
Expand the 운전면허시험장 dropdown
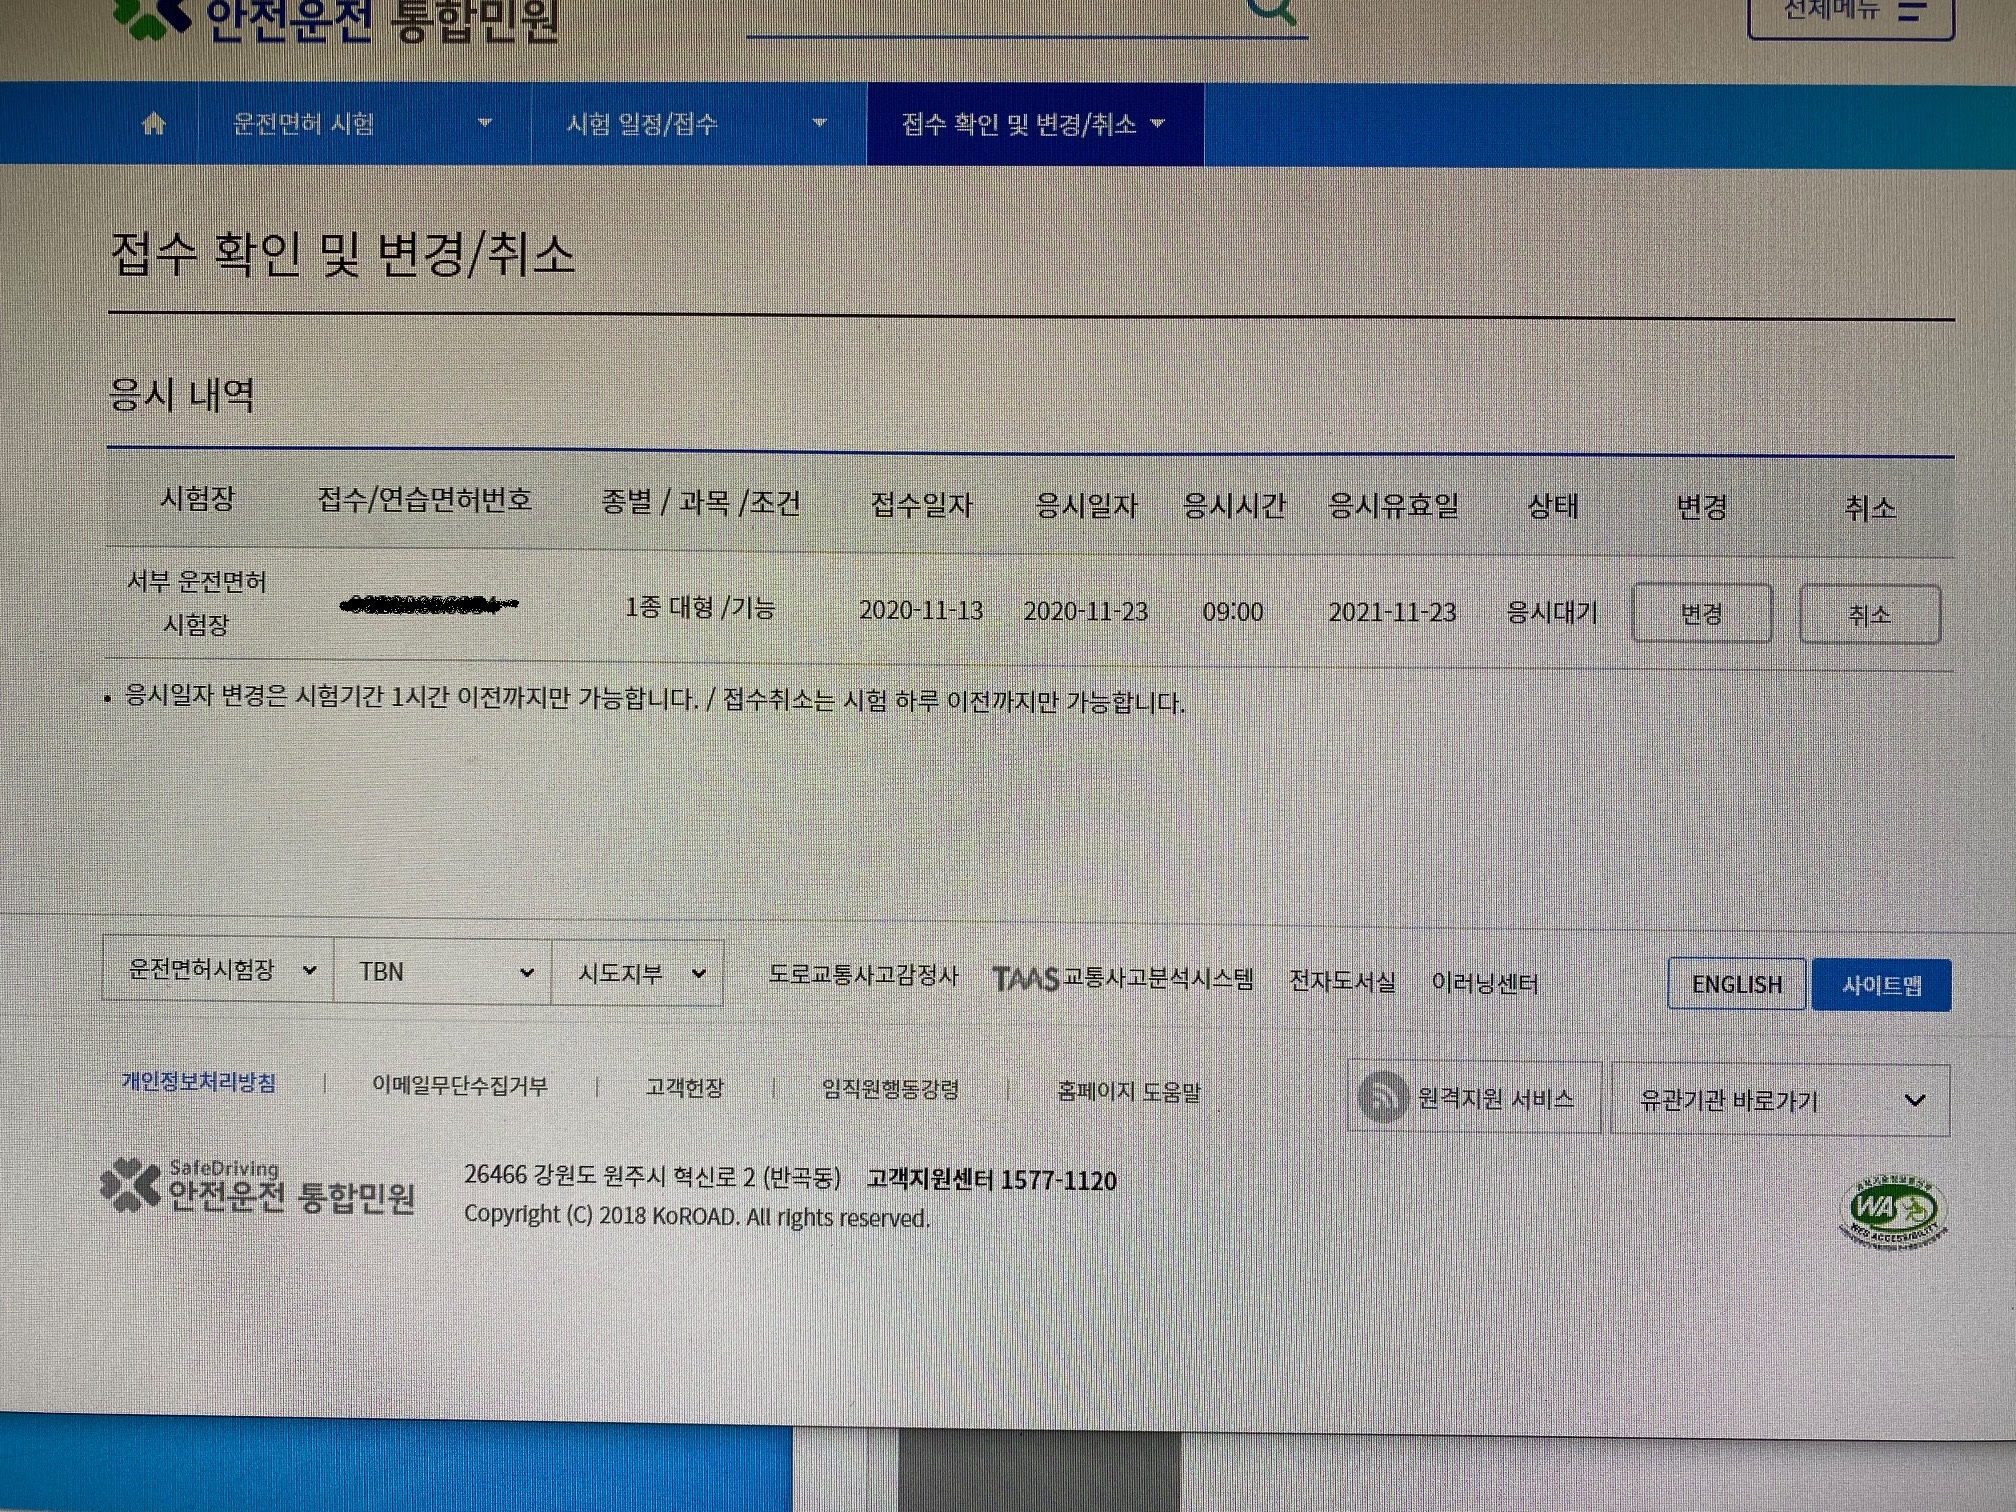(219, 969)
